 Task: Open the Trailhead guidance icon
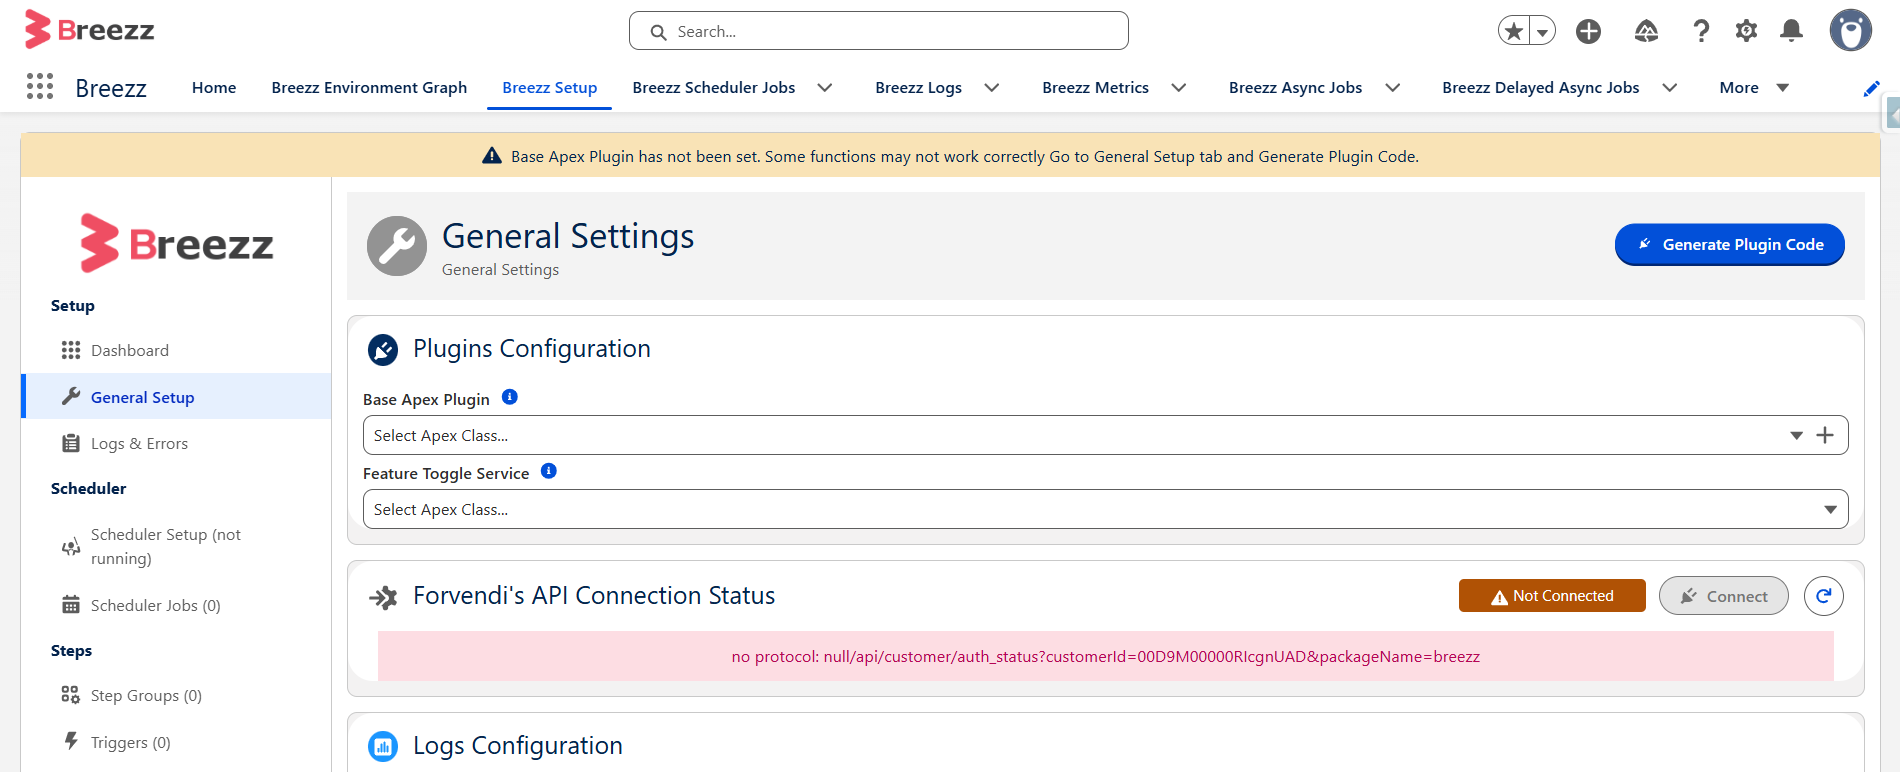[x=1646, y=31]
